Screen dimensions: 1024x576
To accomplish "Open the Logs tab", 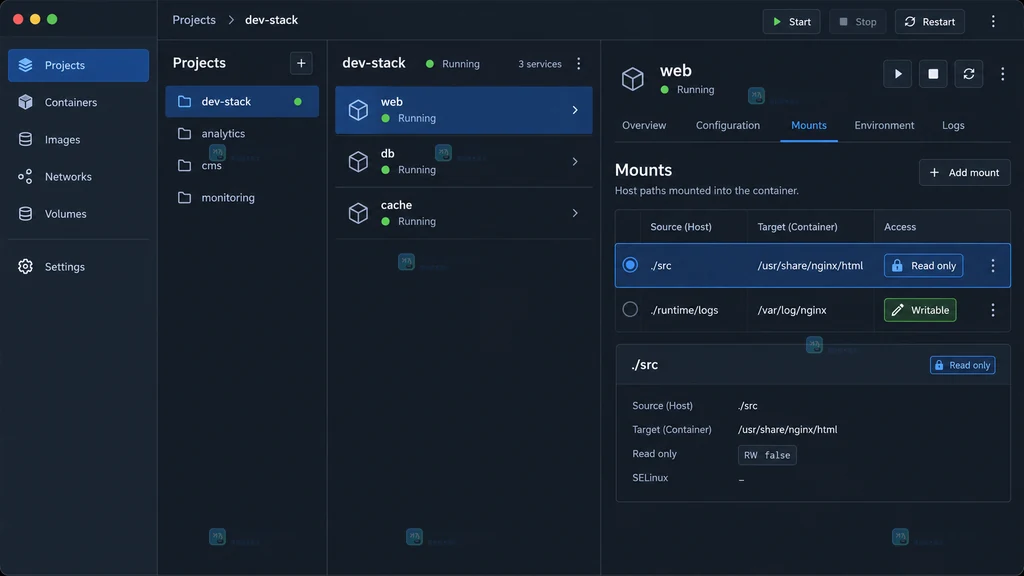I will pos(953,125).
